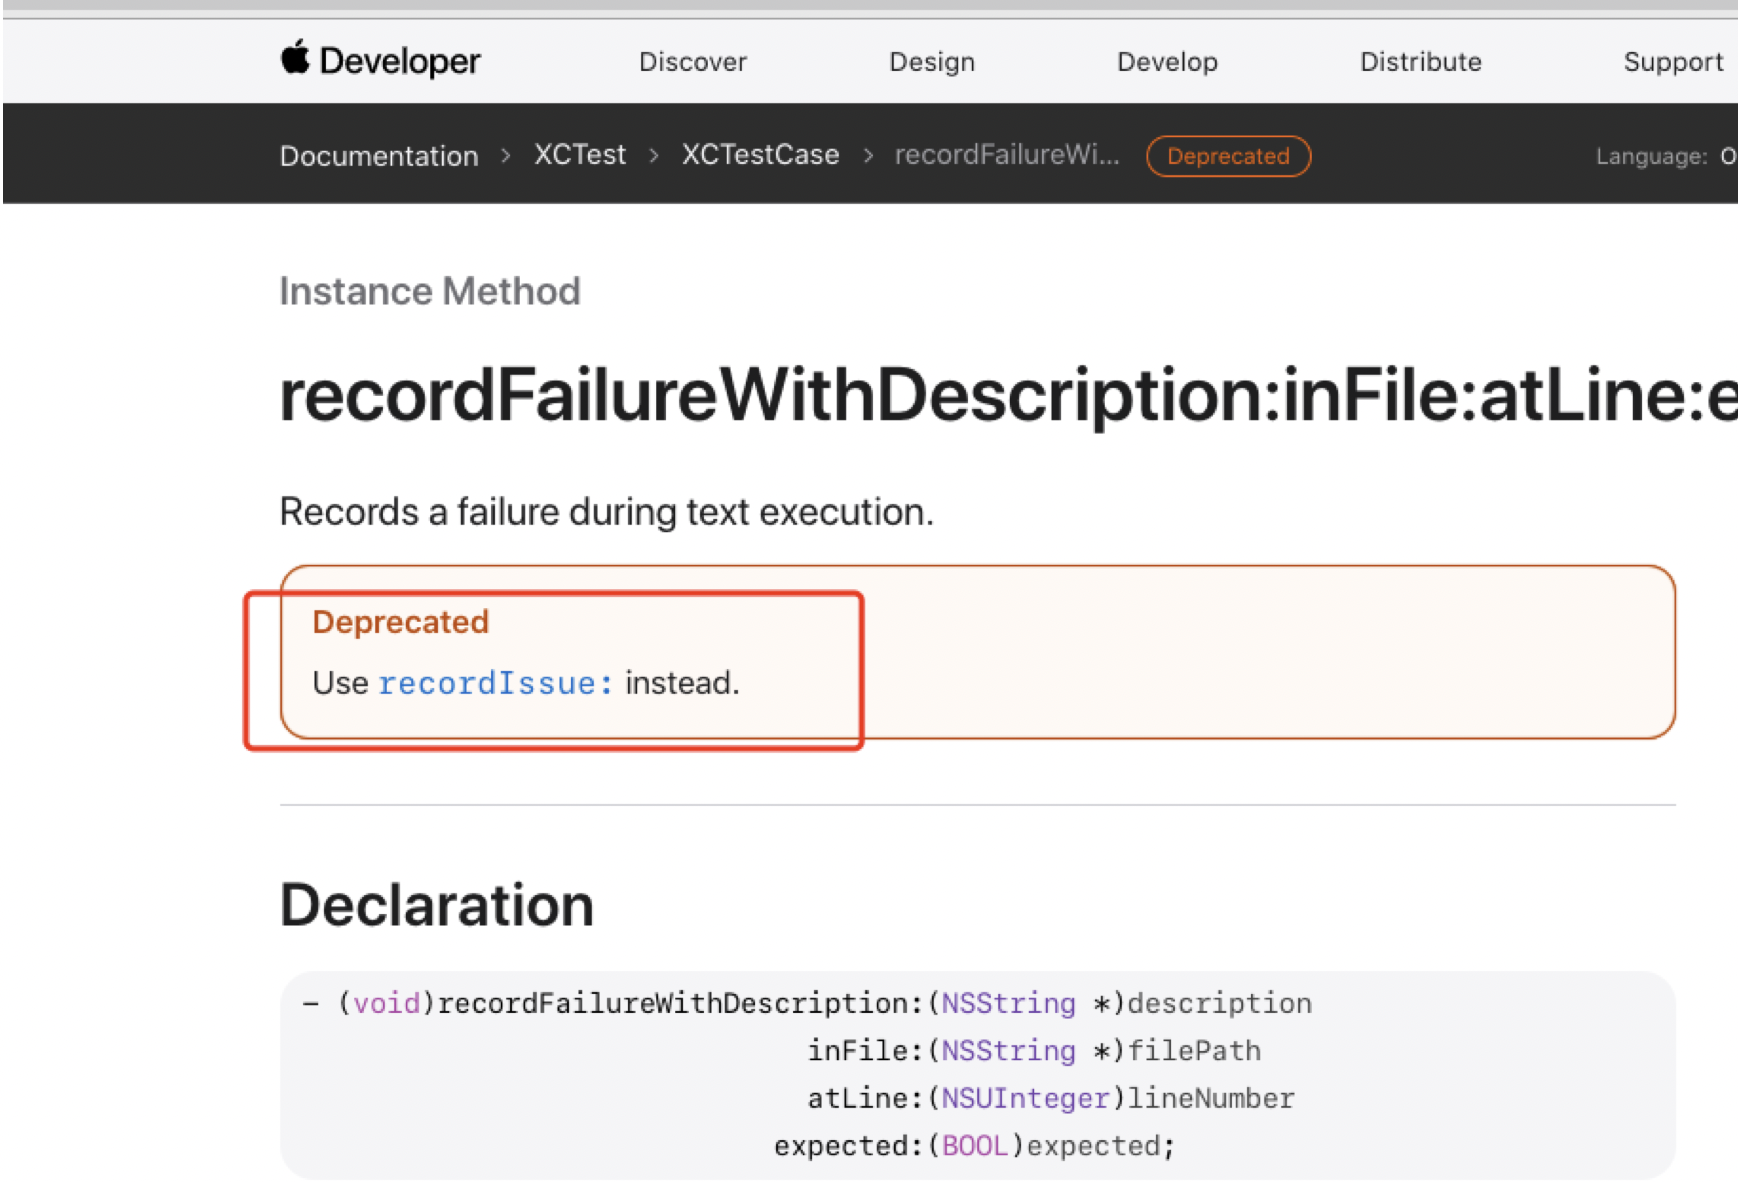Click the BOOL type link

pyautogui.click(x=975, y=1146)
